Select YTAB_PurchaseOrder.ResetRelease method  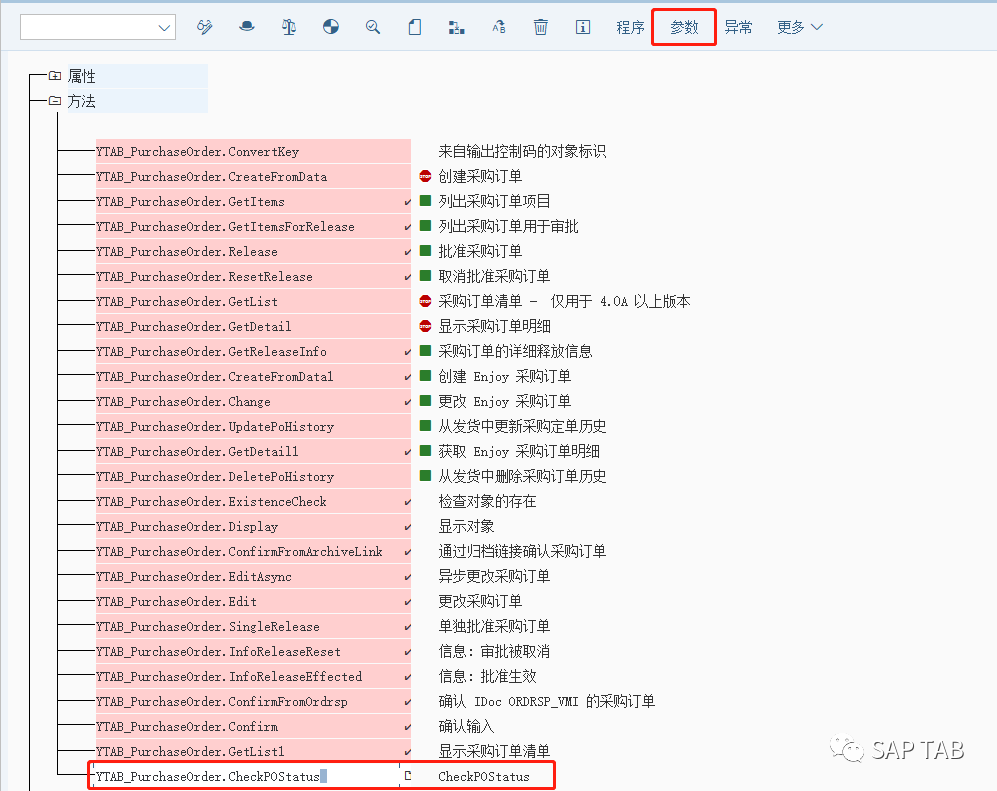point(253,277)
